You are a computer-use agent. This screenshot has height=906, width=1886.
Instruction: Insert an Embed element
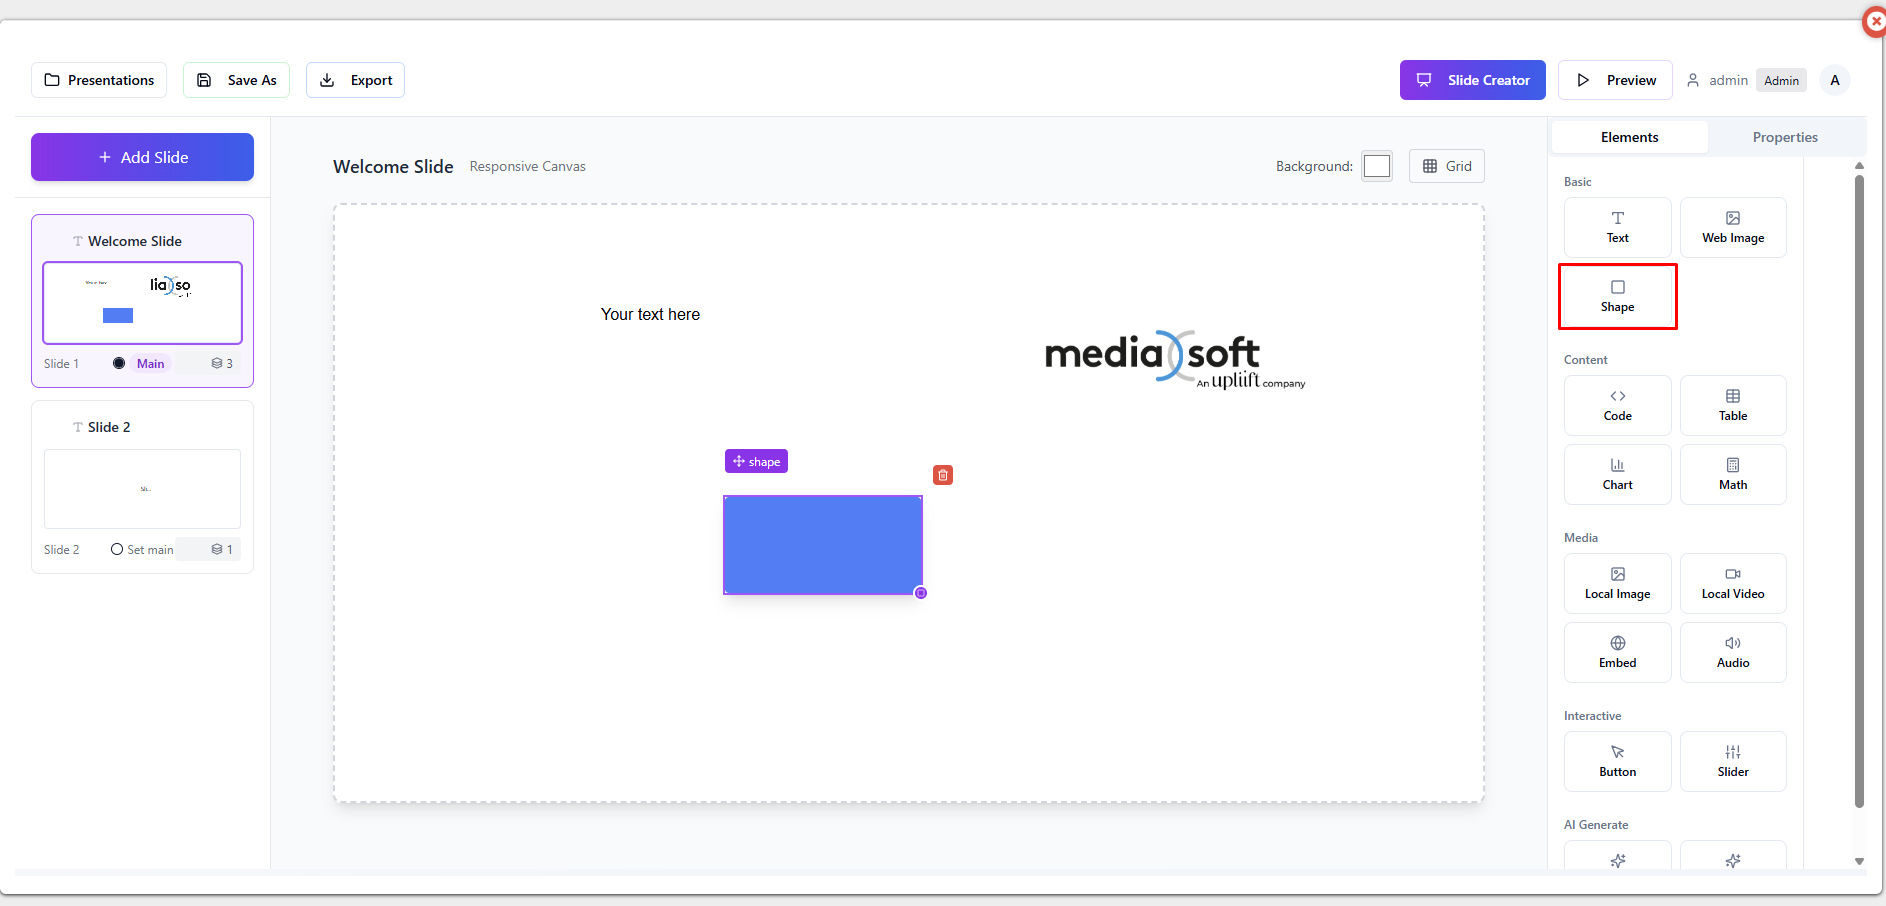[1617, 652]
